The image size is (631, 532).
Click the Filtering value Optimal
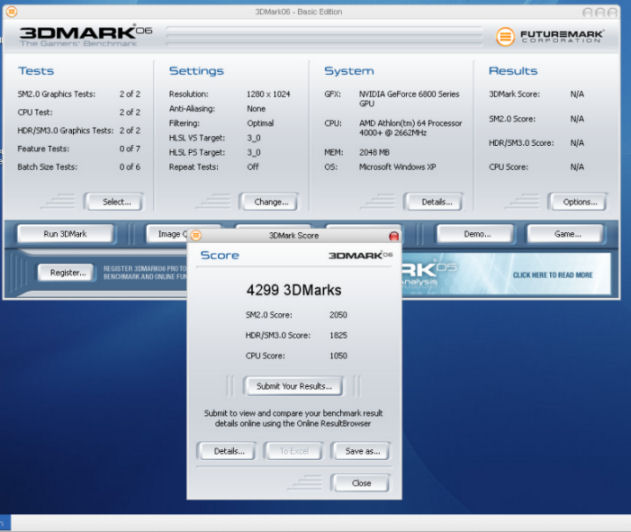(x=260, y=123)
